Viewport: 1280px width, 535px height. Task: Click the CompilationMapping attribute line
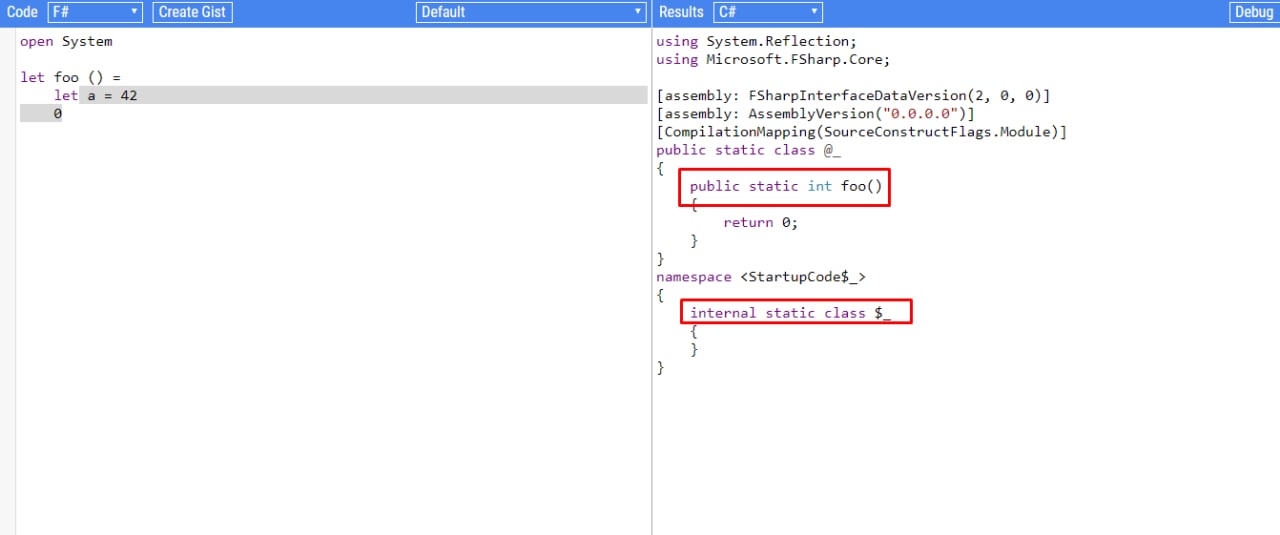pyautogui.click(x=862, y=131)
